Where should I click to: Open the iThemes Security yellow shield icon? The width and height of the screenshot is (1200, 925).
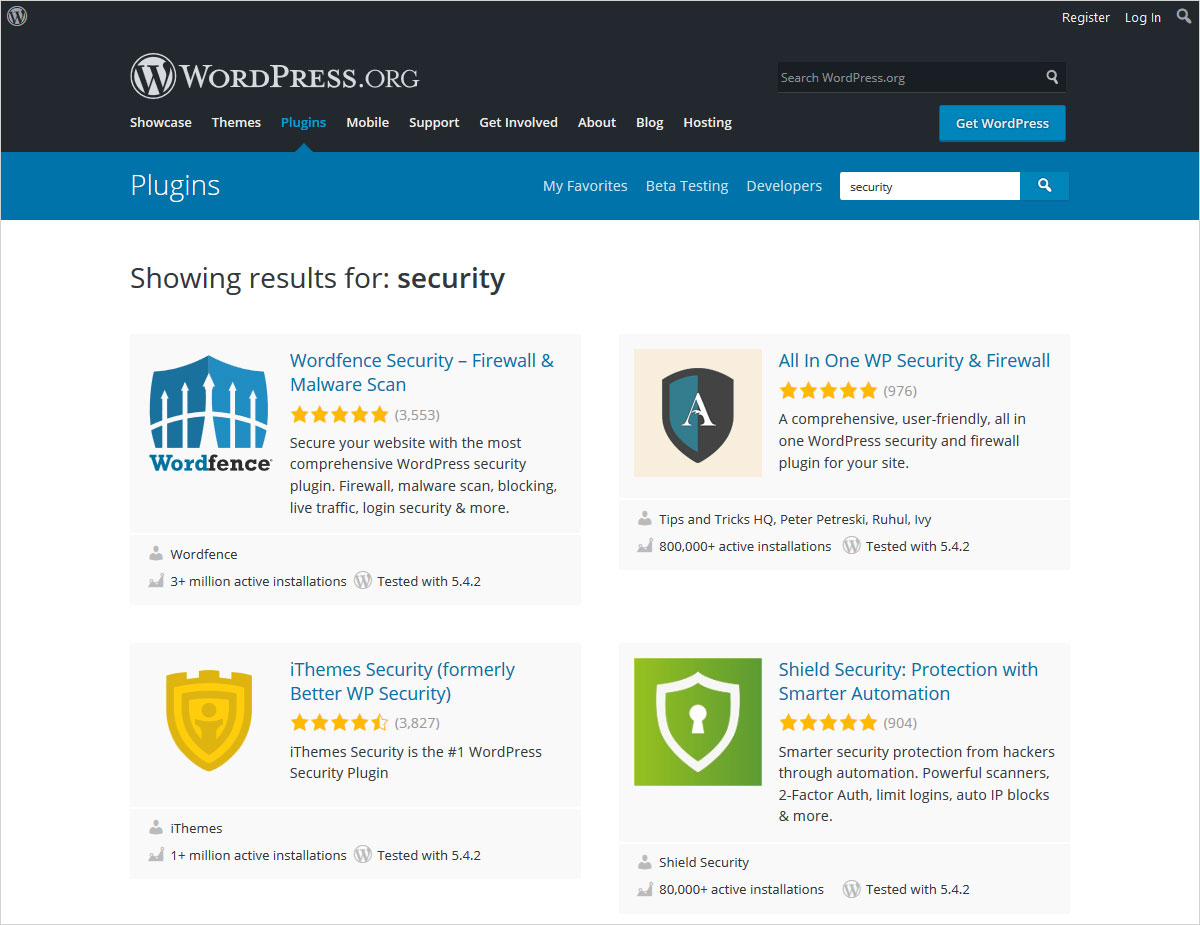(210, 720)
